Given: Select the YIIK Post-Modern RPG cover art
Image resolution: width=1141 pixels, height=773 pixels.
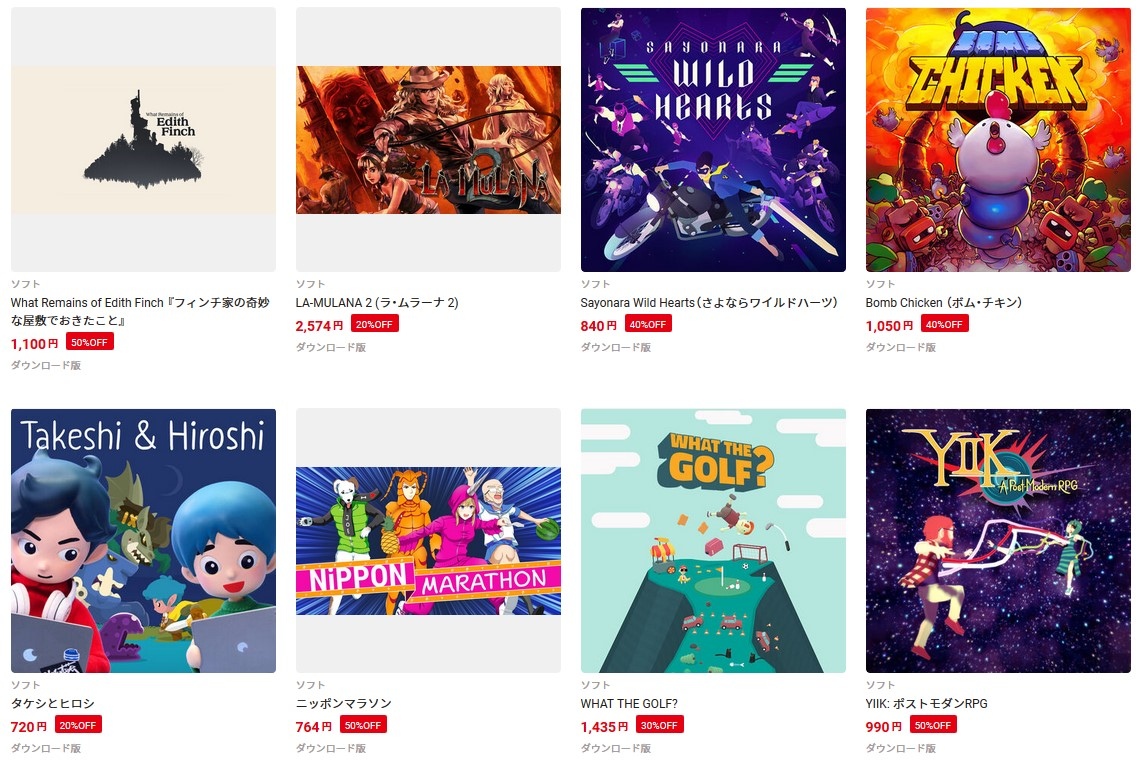Looking at the screenshot, I should 998,541.
